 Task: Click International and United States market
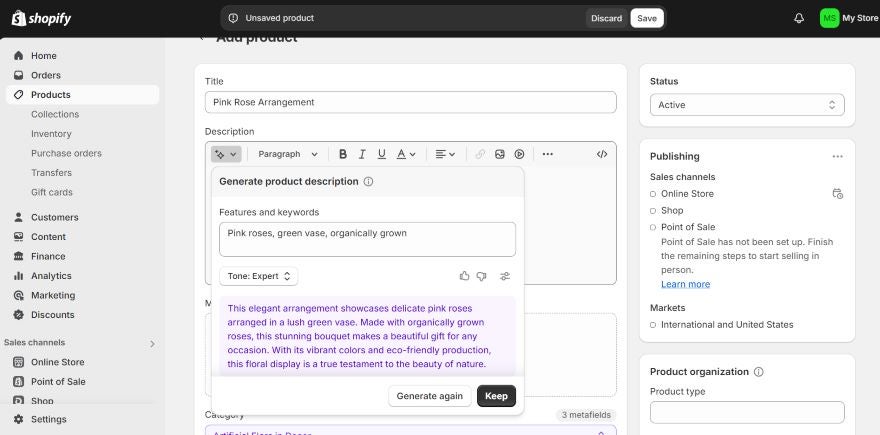pos(727,324)
